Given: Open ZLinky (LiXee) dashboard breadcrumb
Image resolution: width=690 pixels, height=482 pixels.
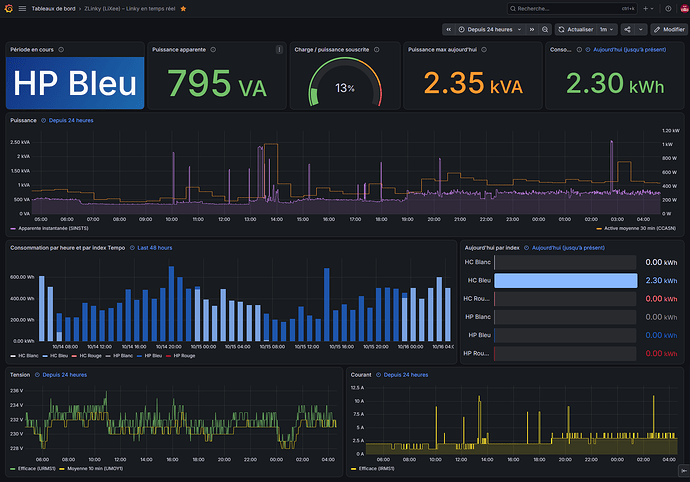Looking at the screenshot, I should click(x=130, y=9).
